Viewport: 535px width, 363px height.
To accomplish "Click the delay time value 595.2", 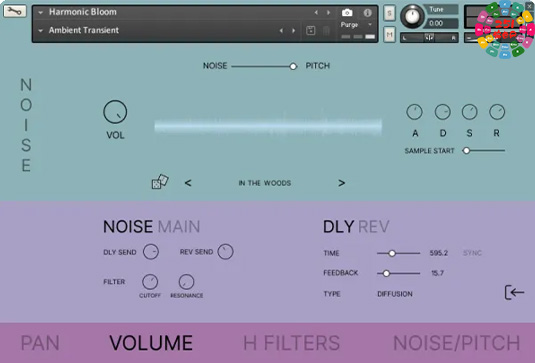I will pyautogui.click(x=439, y=253).
